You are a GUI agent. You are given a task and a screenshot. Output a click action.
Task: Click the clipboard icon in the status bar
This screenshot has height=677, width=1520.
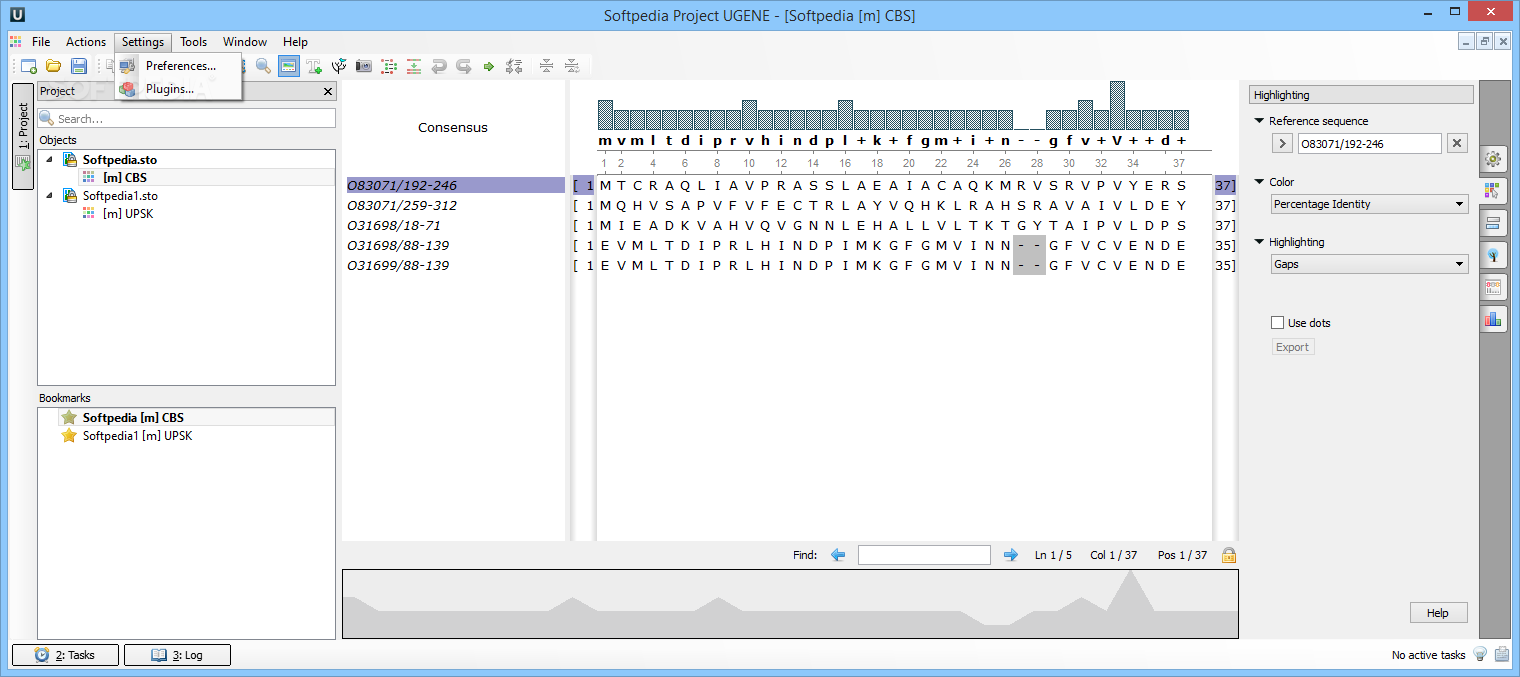tap(1502, 655)
